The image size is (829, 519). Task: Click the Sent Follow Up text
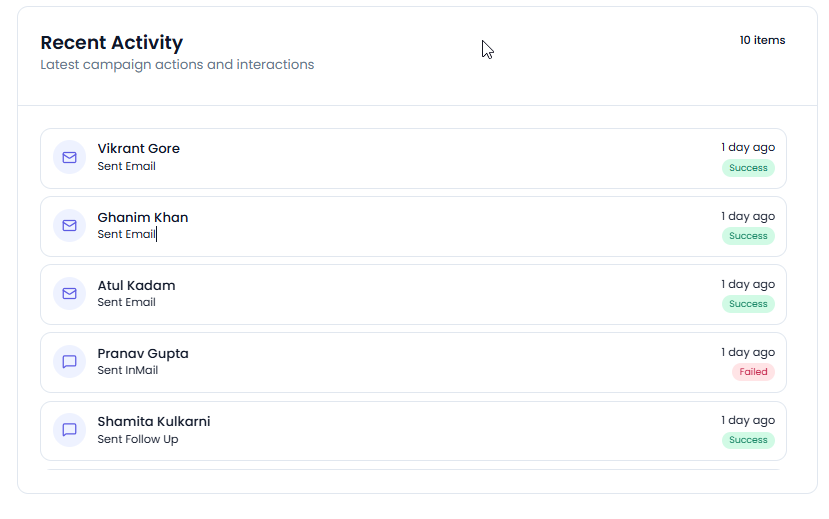[x=138, y=439]
